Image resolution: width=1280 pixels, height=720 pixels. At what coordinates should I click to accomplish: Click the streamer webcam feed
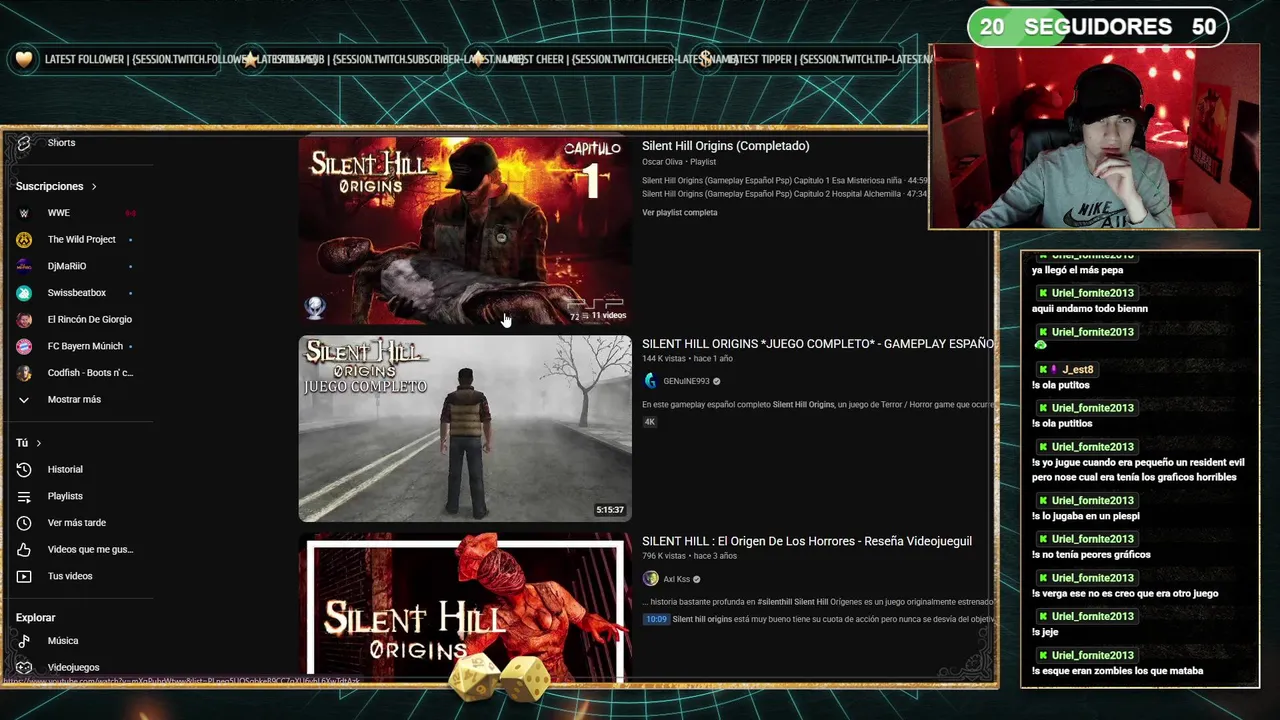coord(1095,137)
